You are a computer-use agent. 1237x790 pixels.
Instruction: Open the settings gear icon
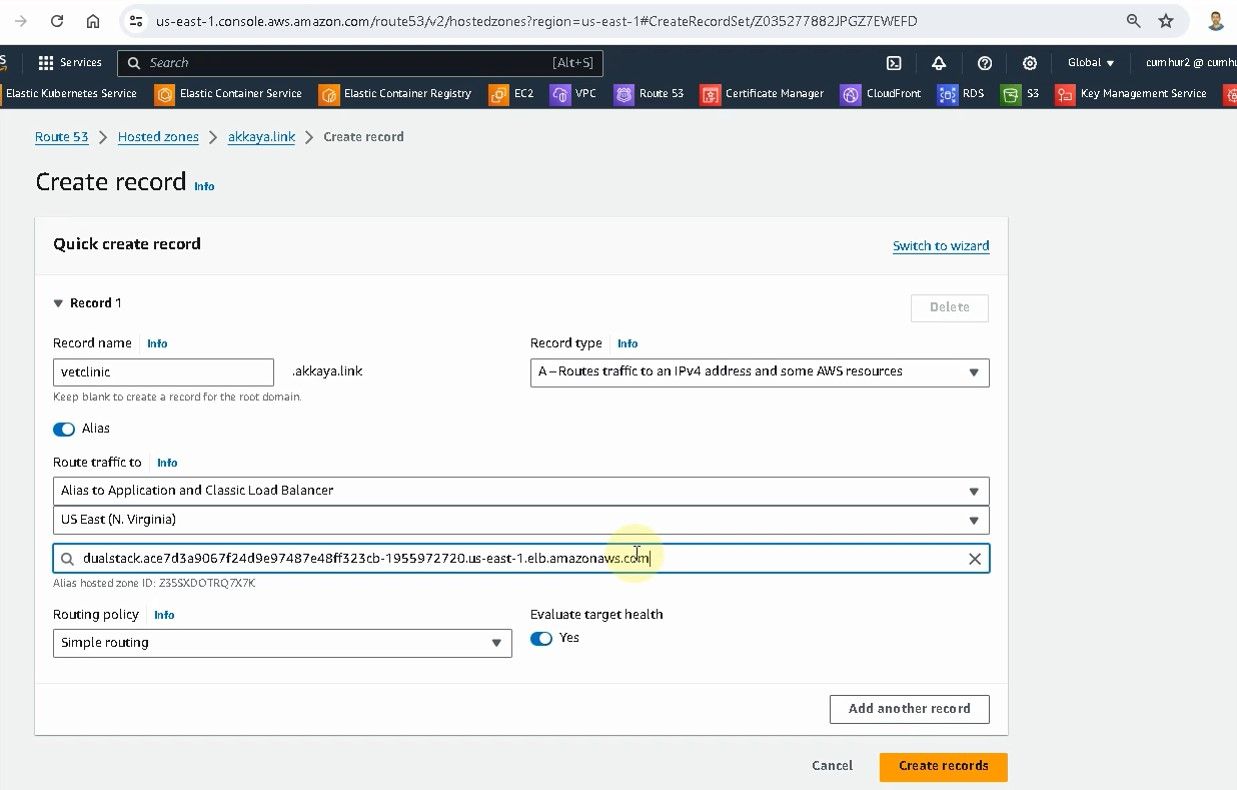click(1029, 63)
